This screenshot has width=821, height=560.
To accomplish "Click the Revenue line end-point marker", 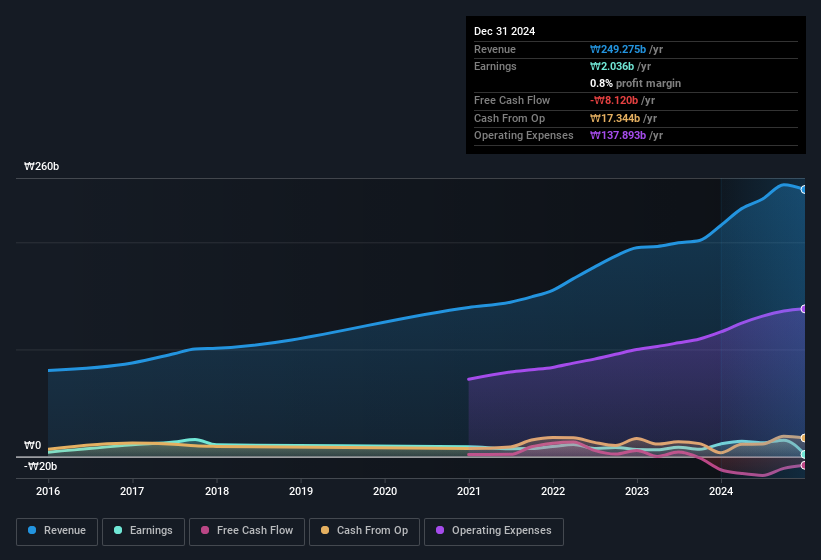I will click(x=804, y=189).
